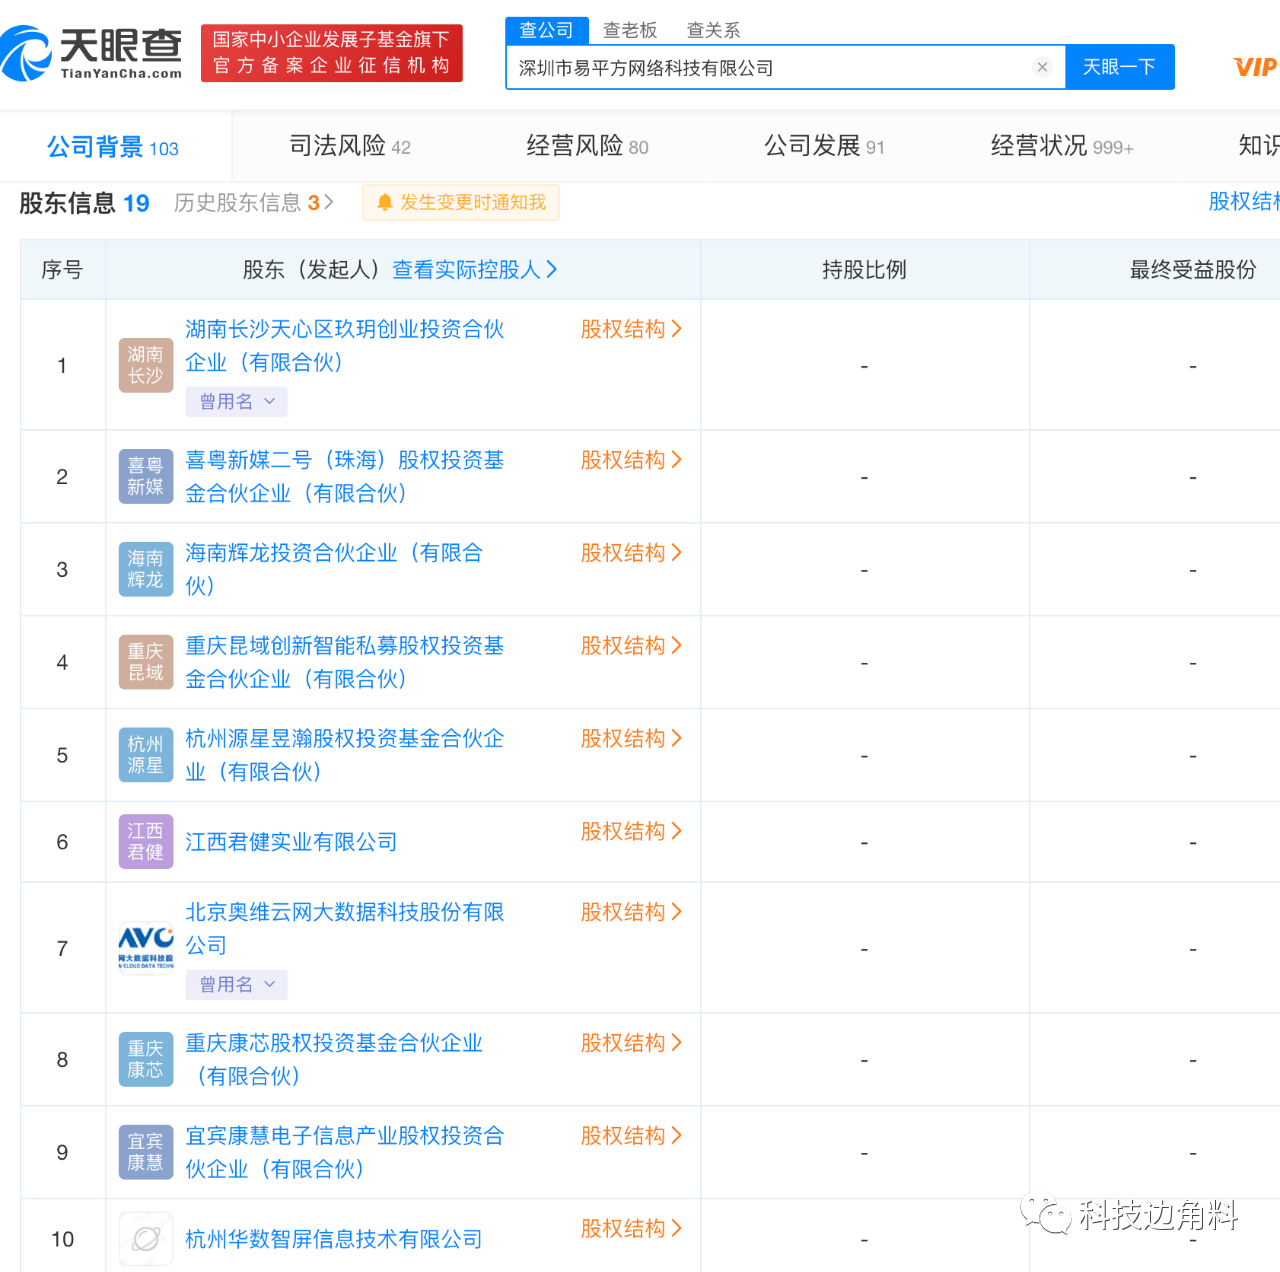Click 发生变更时通知我 notification button

(461, 202)
